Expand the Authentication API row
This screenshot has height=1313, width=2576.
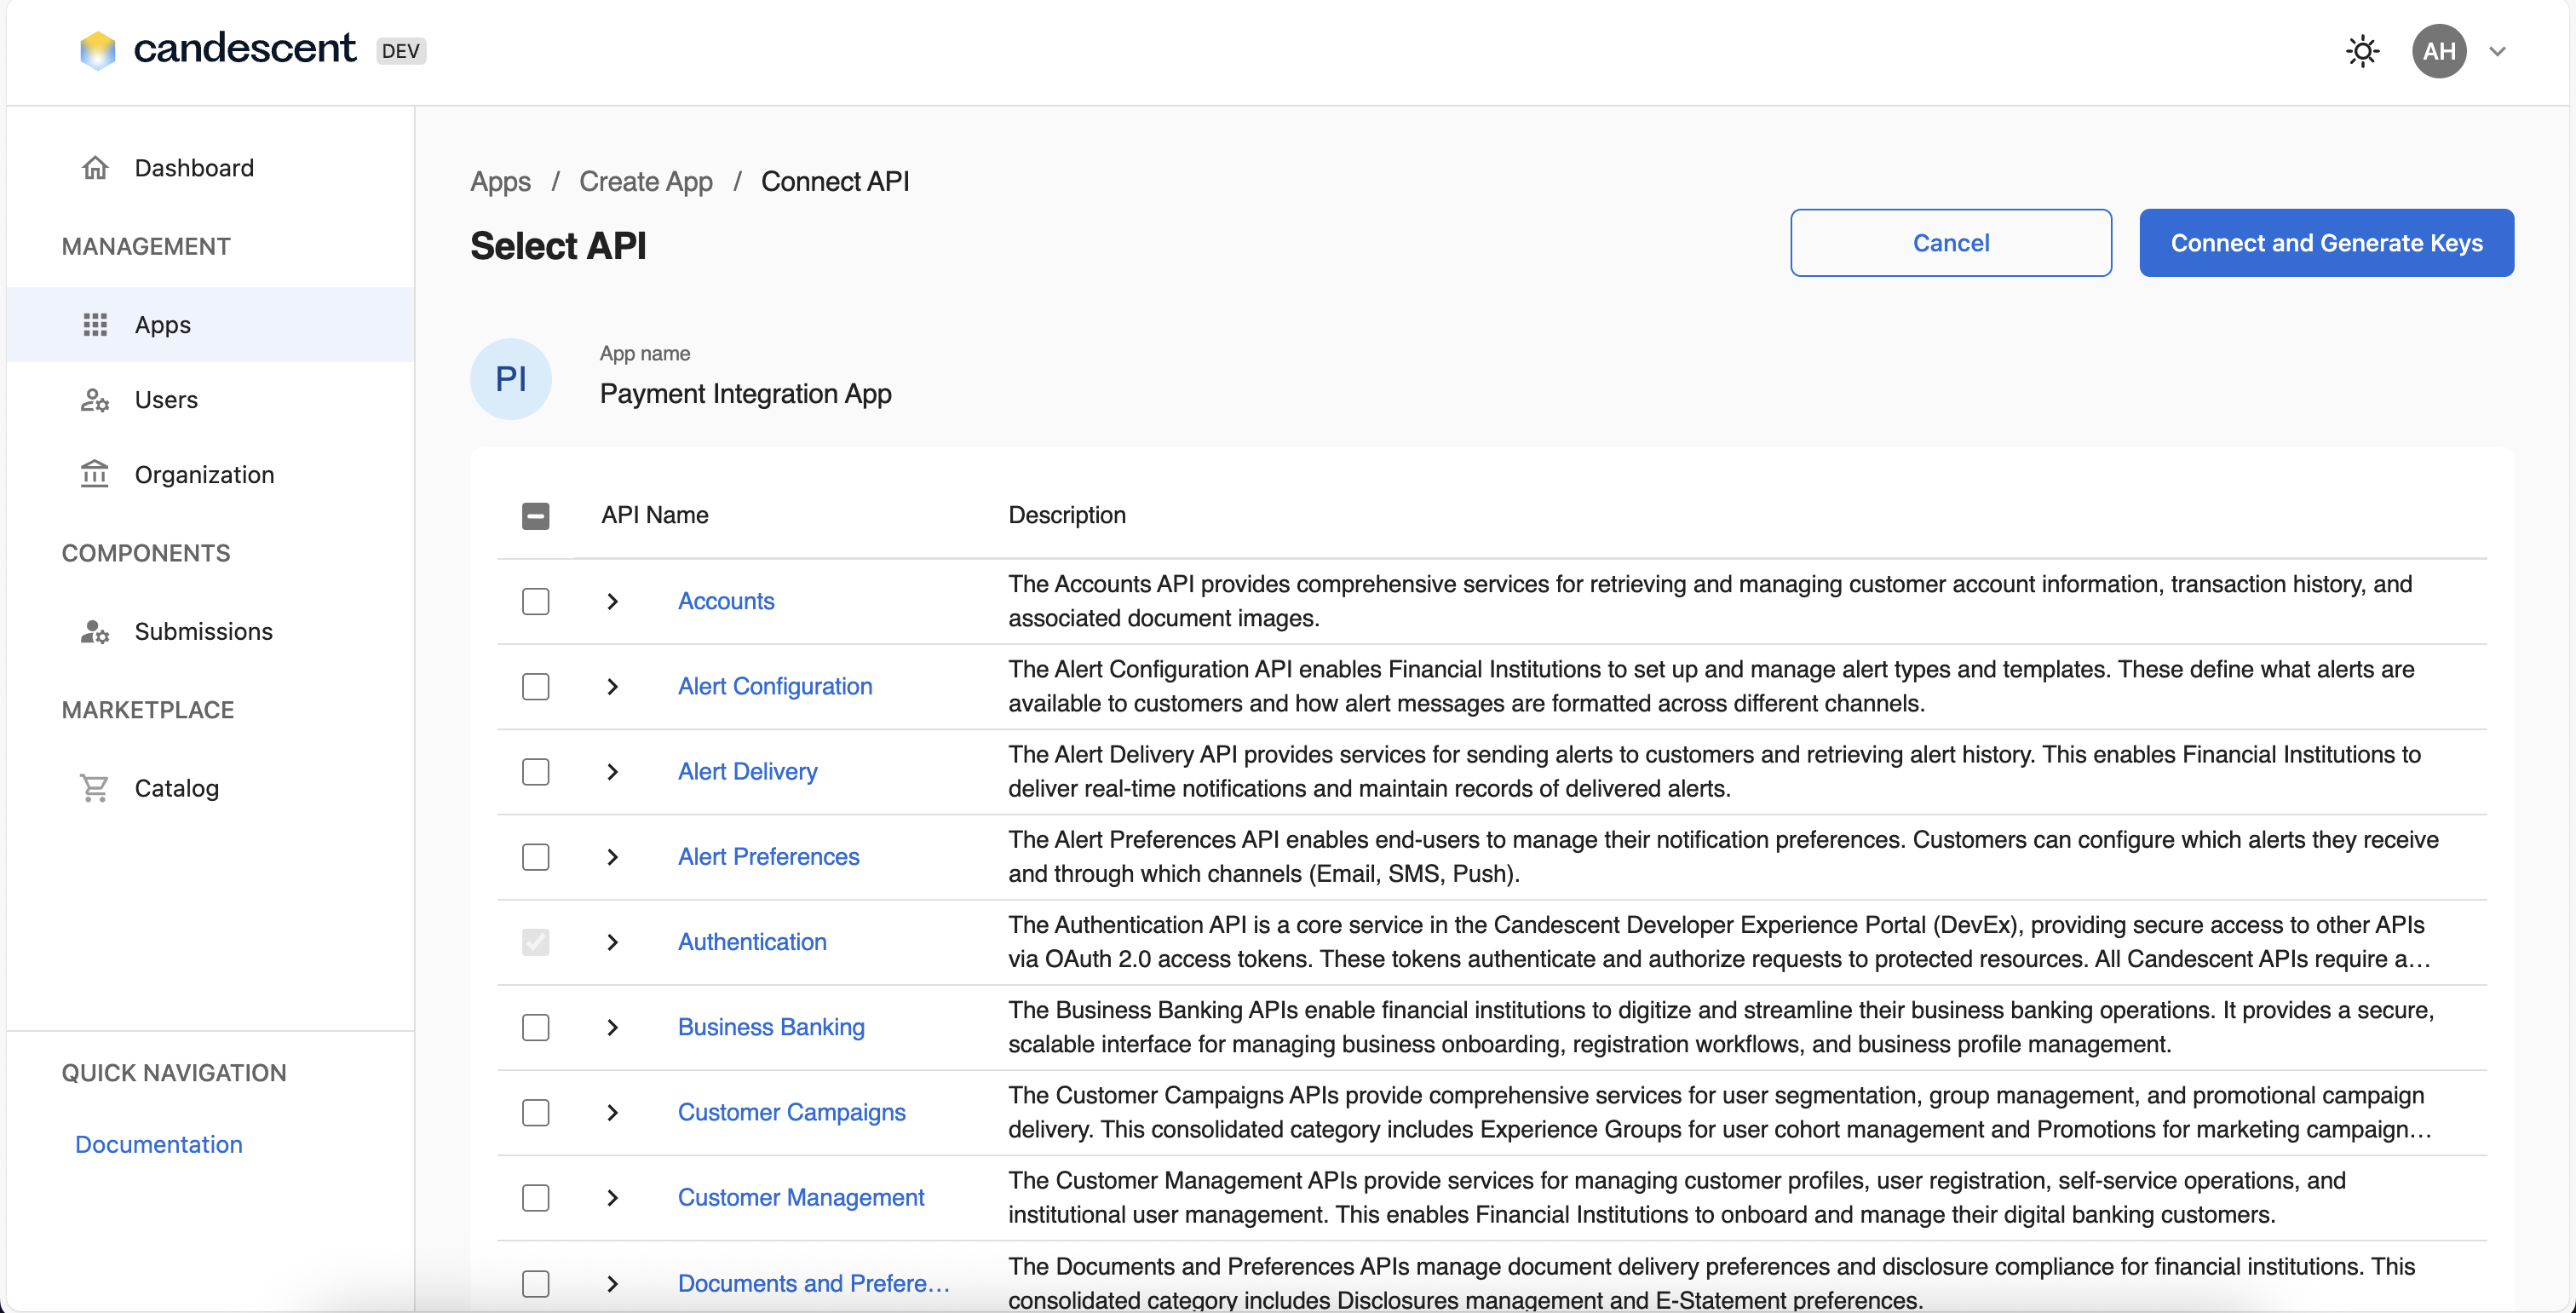click(x=613, y=942)
